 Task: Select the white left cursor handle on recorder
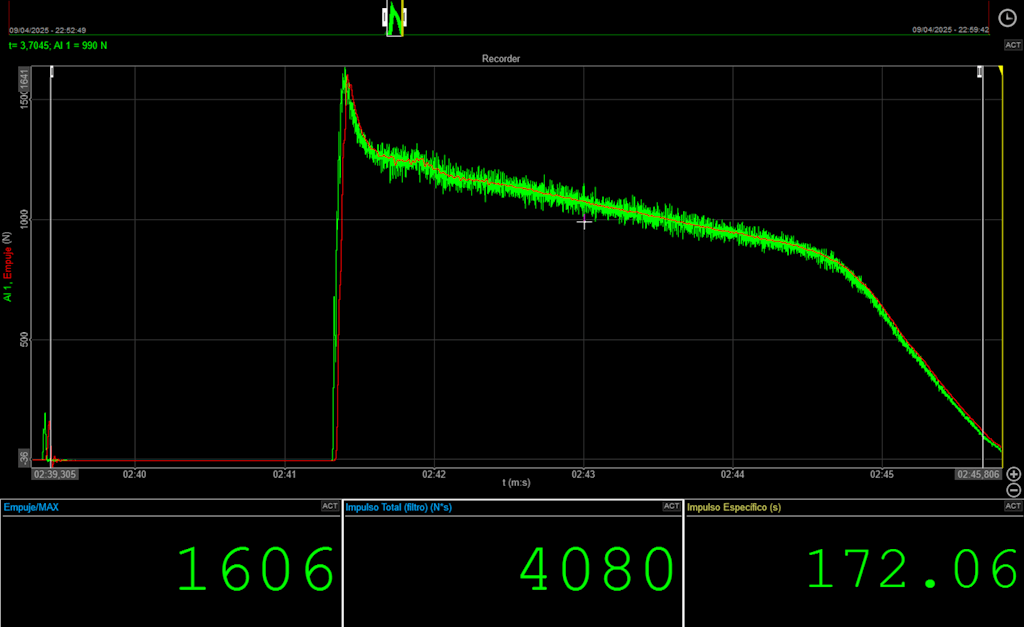click(x=52, y=72)
